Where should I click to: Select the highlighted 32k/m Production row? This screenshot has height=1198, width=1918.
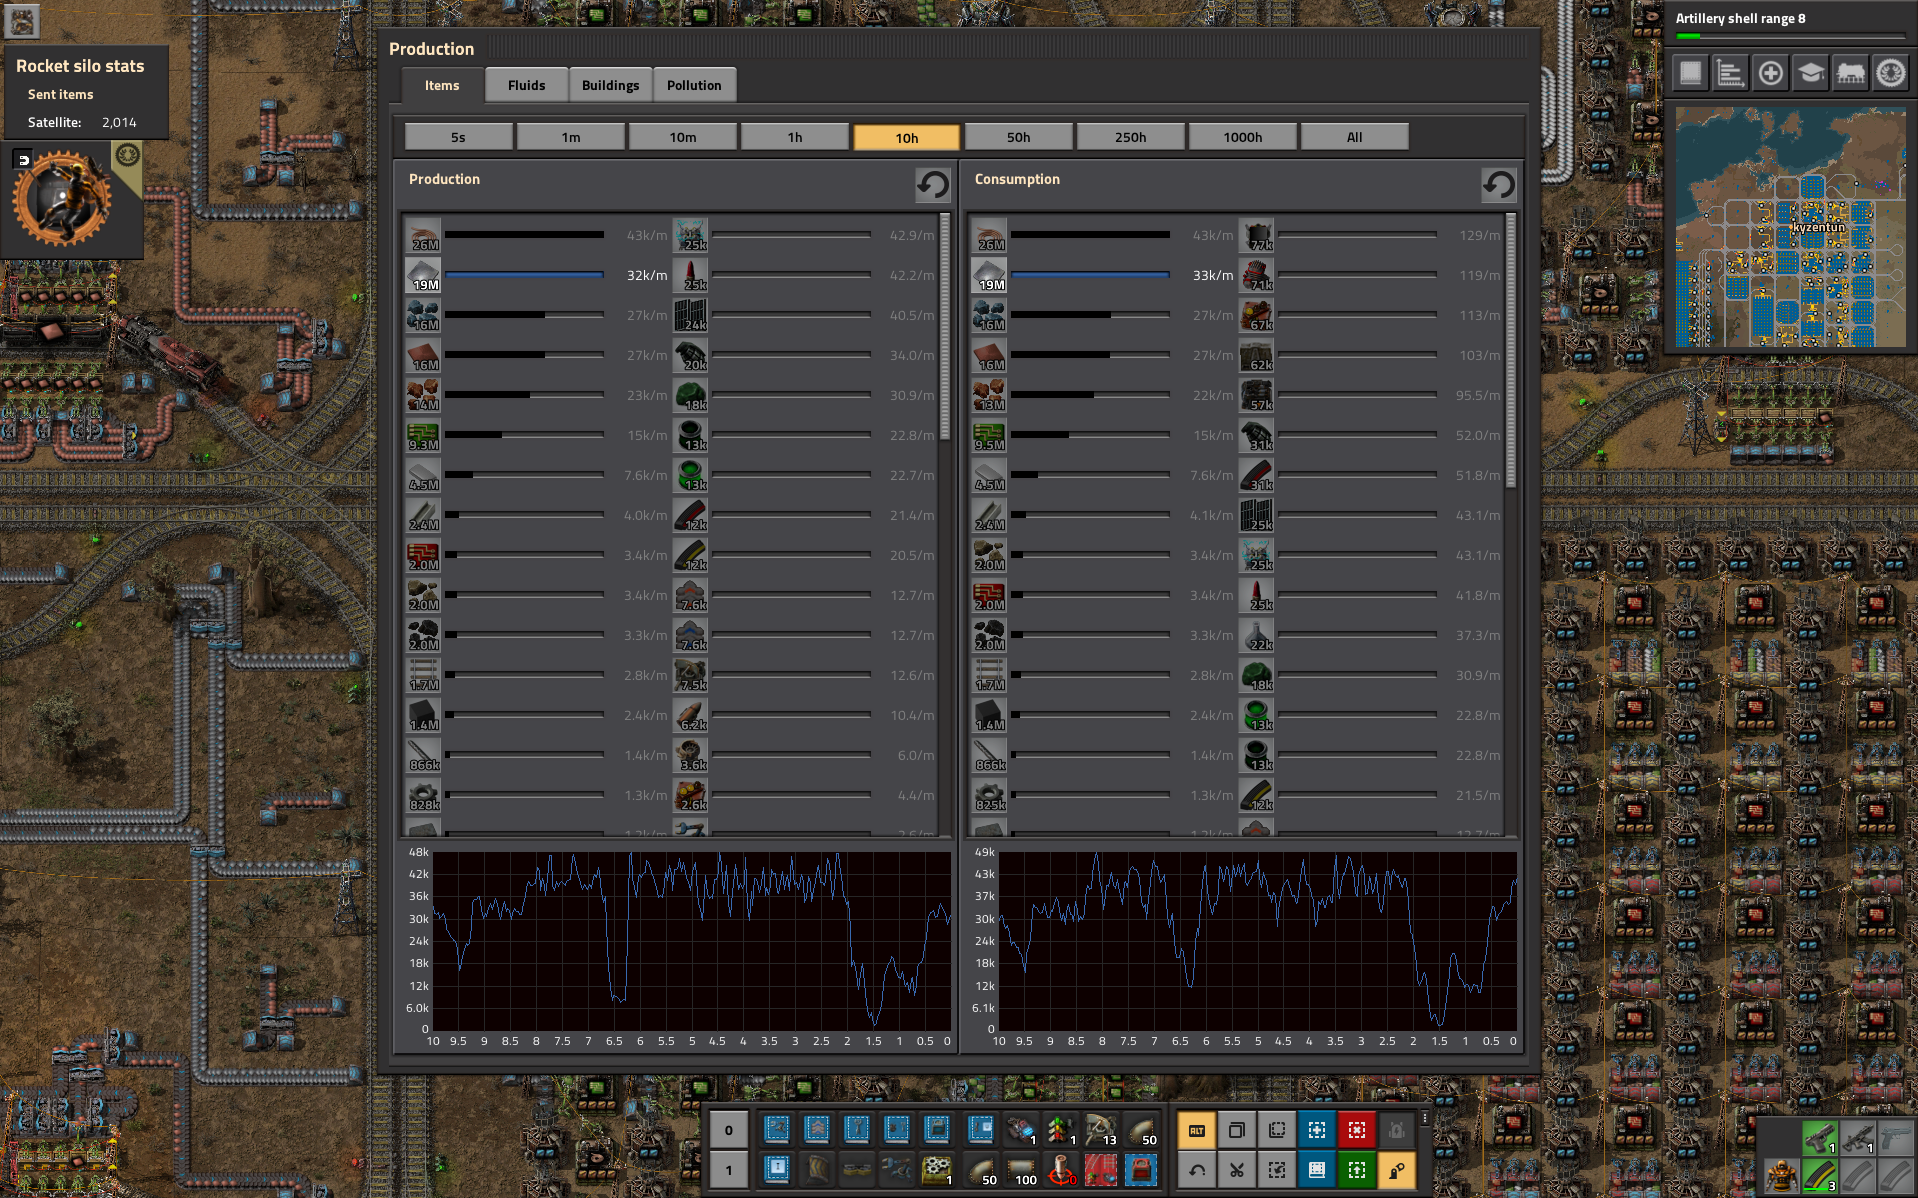coord(537,275)
